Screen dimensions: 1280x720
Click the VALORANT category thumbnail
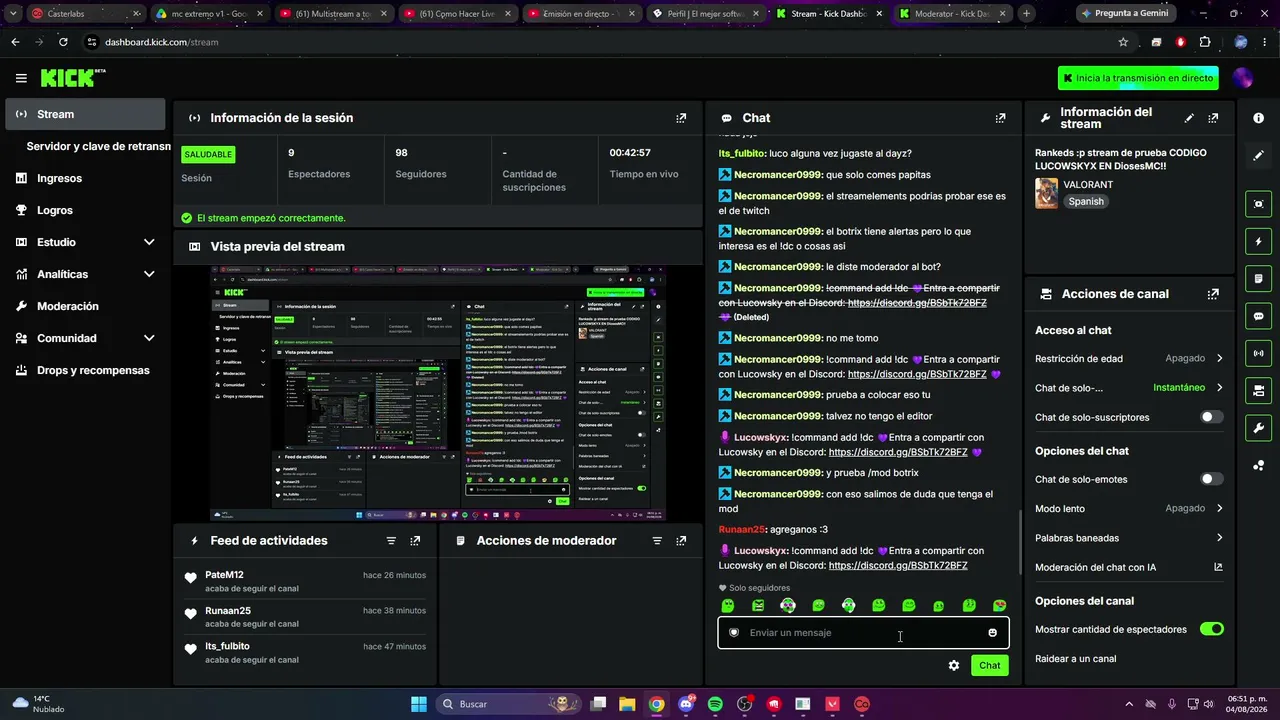[x=1046, y=193]
